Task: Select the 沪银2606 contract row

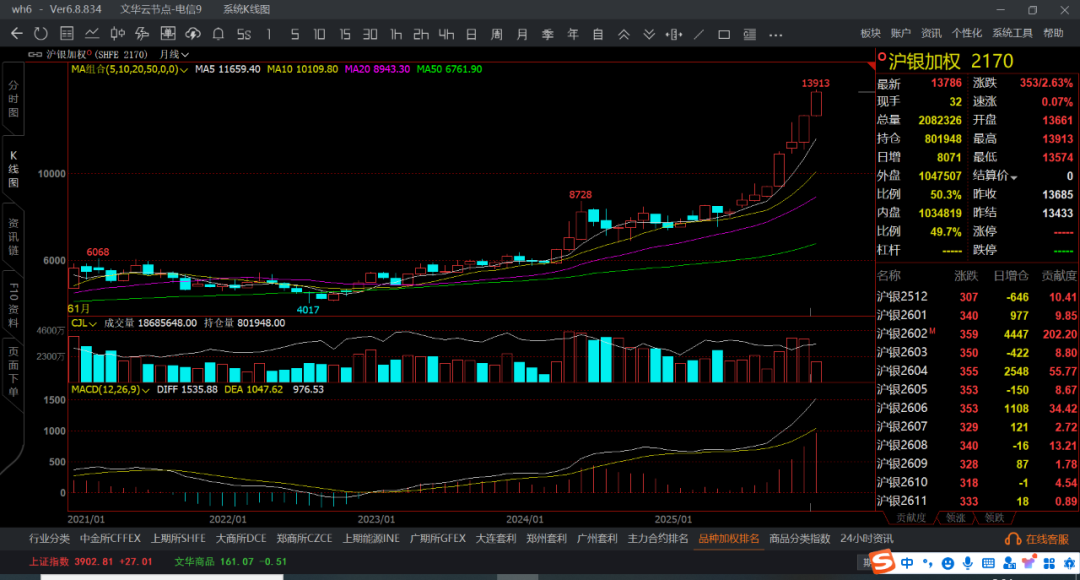Action: pos(977,408)
